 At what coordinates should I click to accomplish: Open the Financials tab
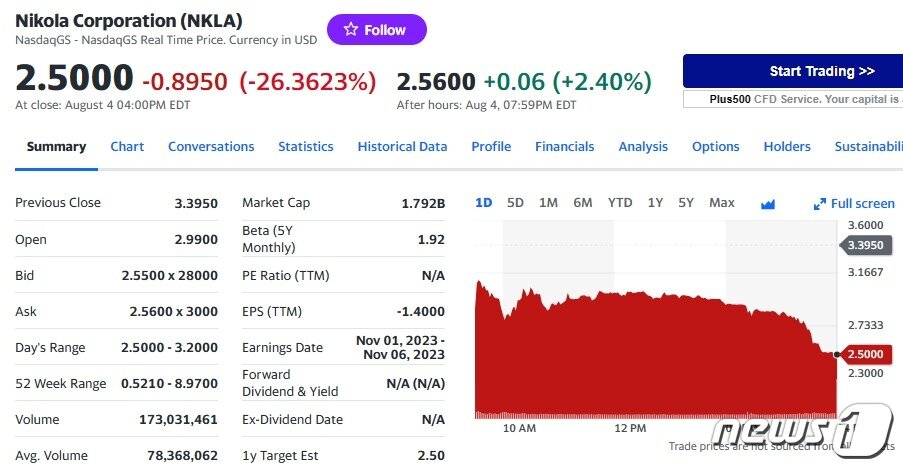pyautogui.click(x=564, y=146)
